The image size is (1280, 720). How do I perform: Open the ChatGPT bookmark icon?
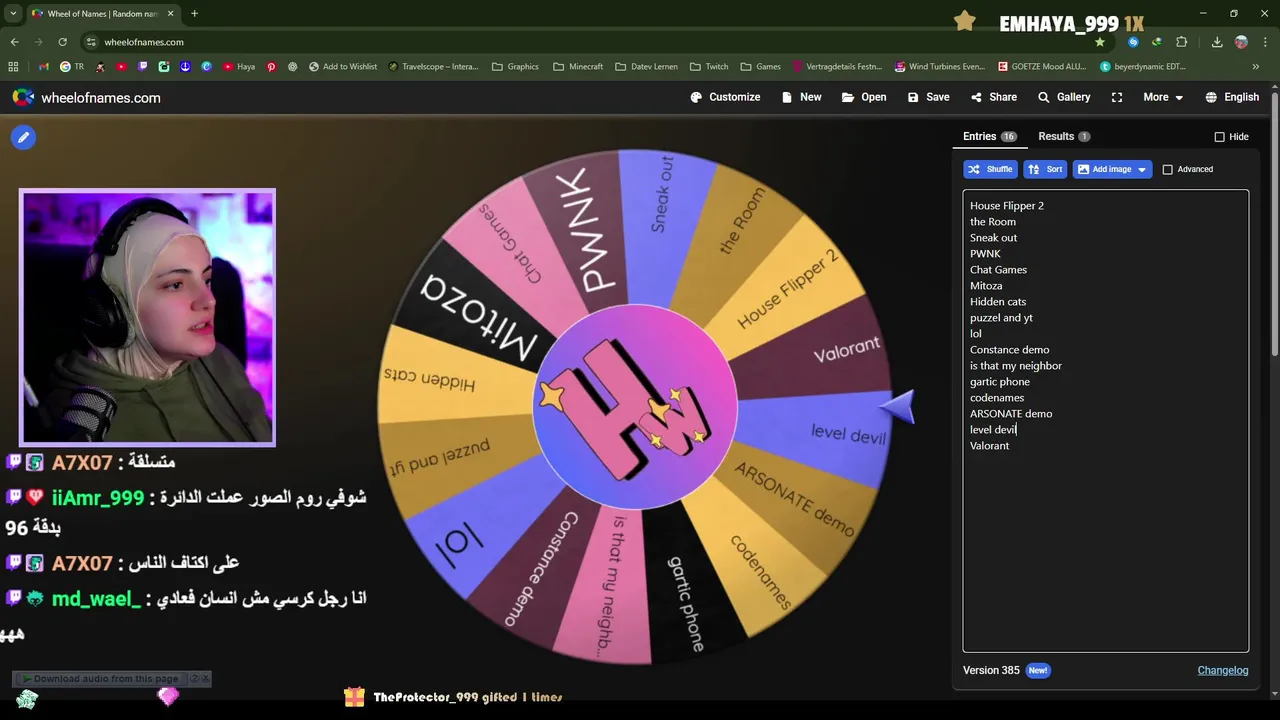293,67
